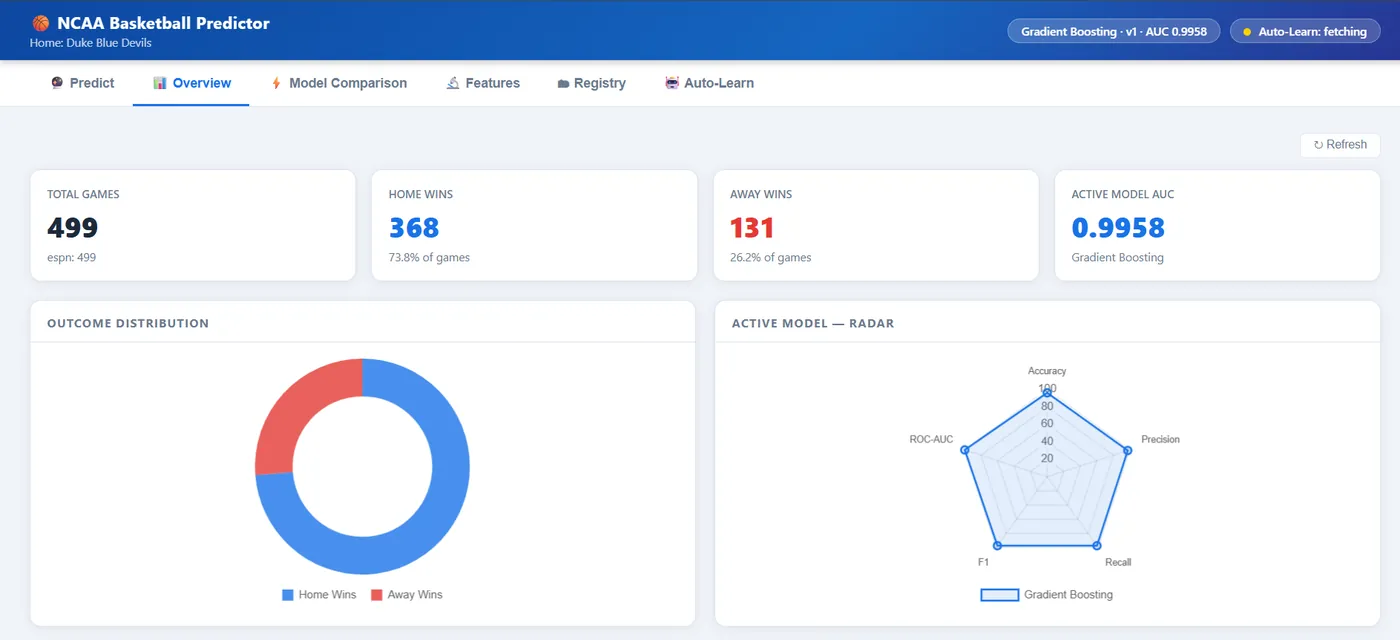Click the red Away Wins legend swatch
This screenshot has width=1400, height=640.
(x=377, y=595)
